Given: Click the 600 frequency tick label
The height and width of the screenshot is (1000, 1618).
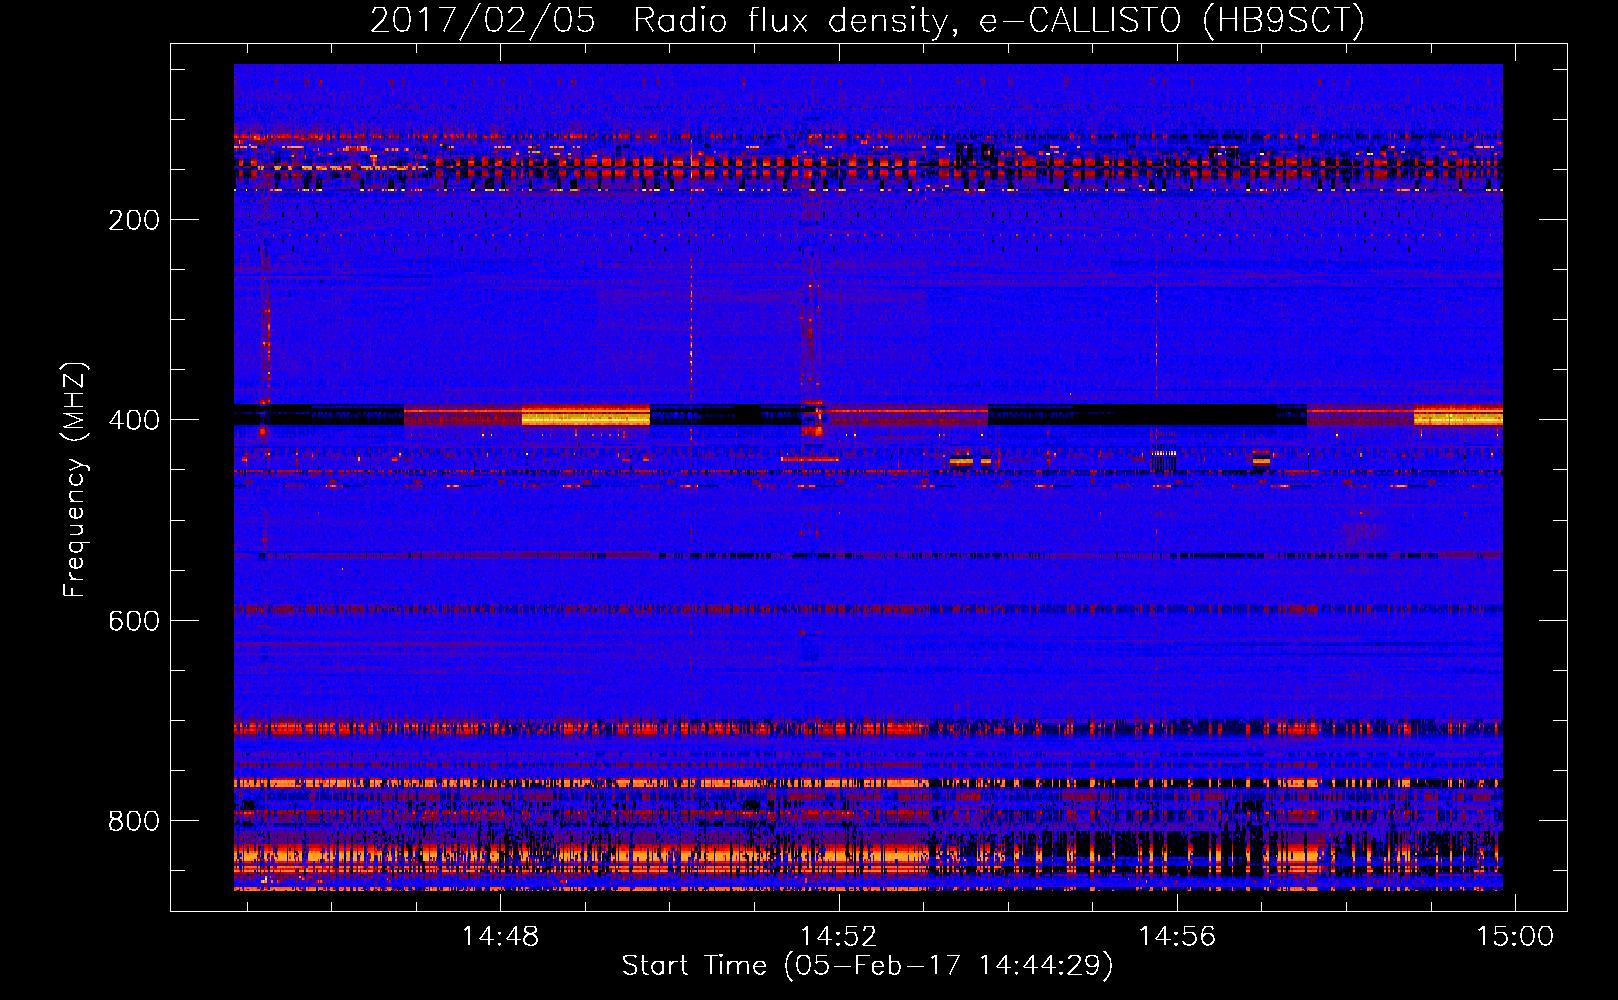Looking at the screenshot, I should pyautogui.click(x=134, y=621).
